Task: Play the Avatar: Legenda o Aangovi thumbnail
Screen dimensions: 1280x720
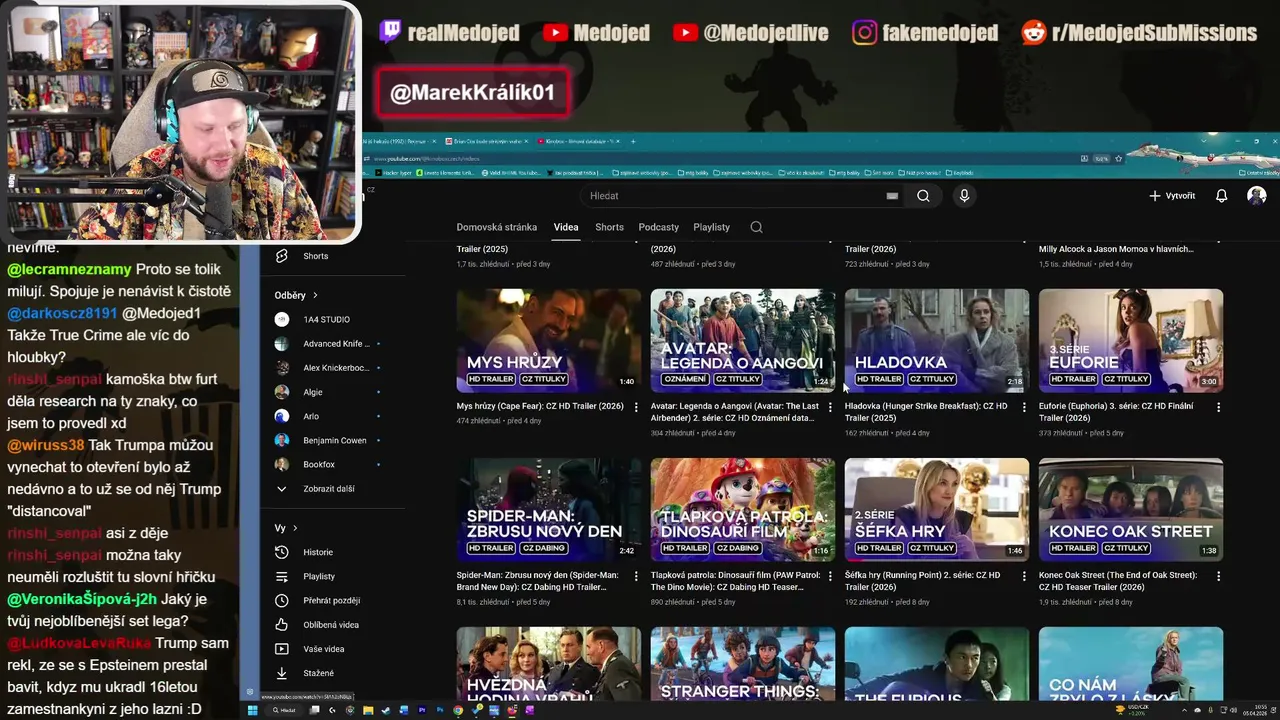Action: point(743,341)
